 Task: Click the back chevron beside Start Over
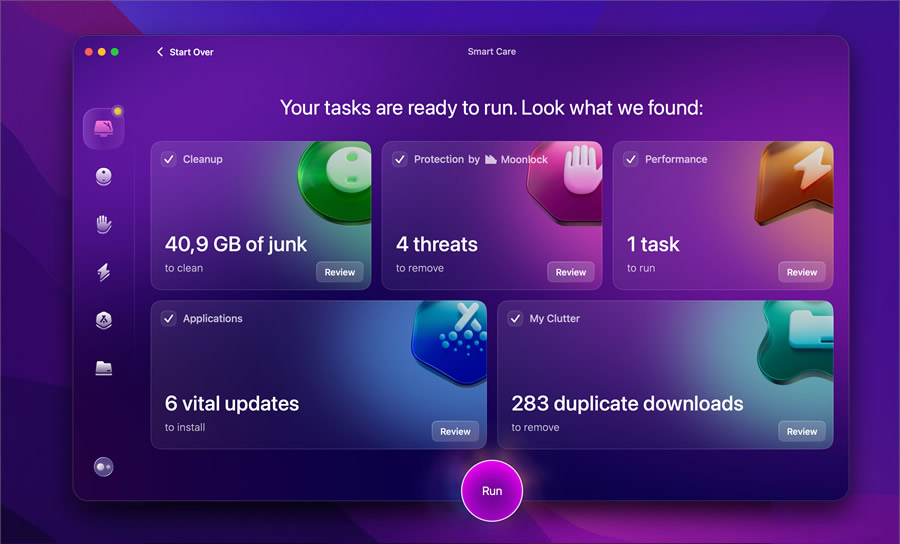[x=160, y=52]
